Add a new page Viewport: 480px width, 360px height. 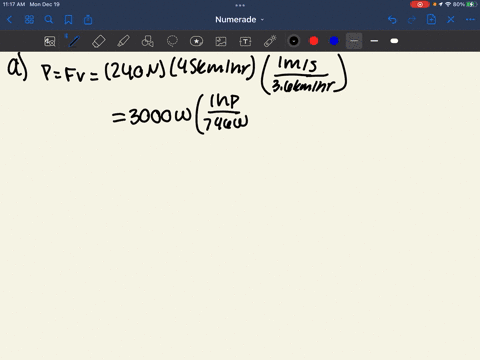[431, 19]
